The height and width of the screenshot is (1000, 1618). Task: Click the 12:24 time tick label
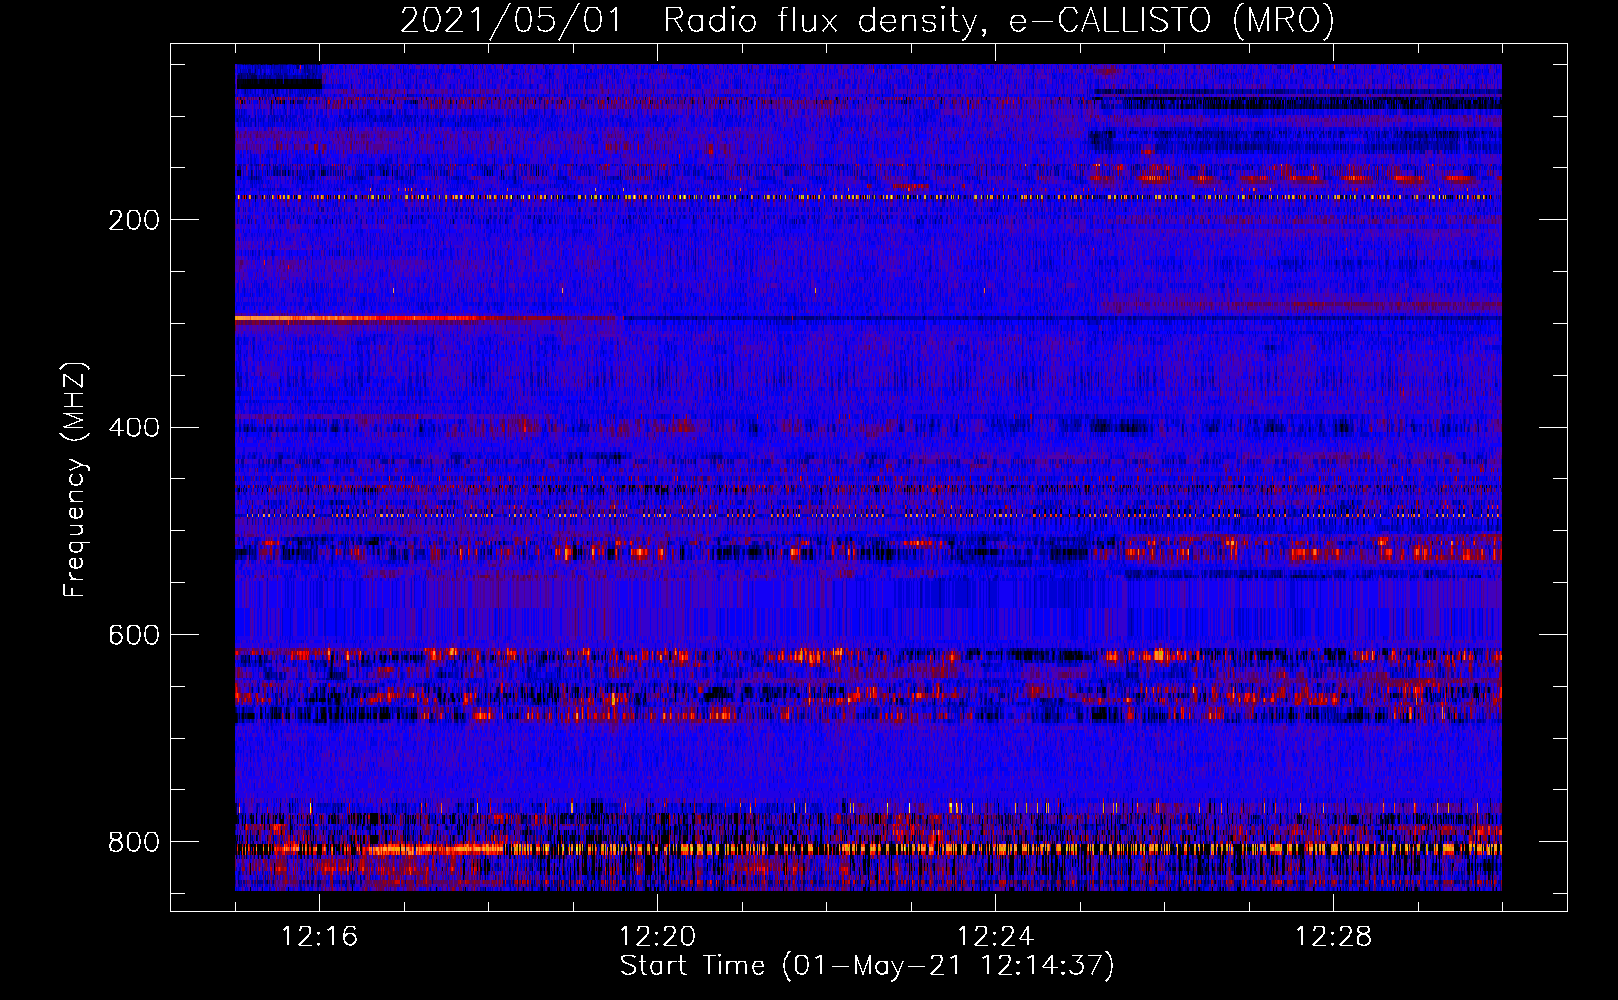click(995, 936)
